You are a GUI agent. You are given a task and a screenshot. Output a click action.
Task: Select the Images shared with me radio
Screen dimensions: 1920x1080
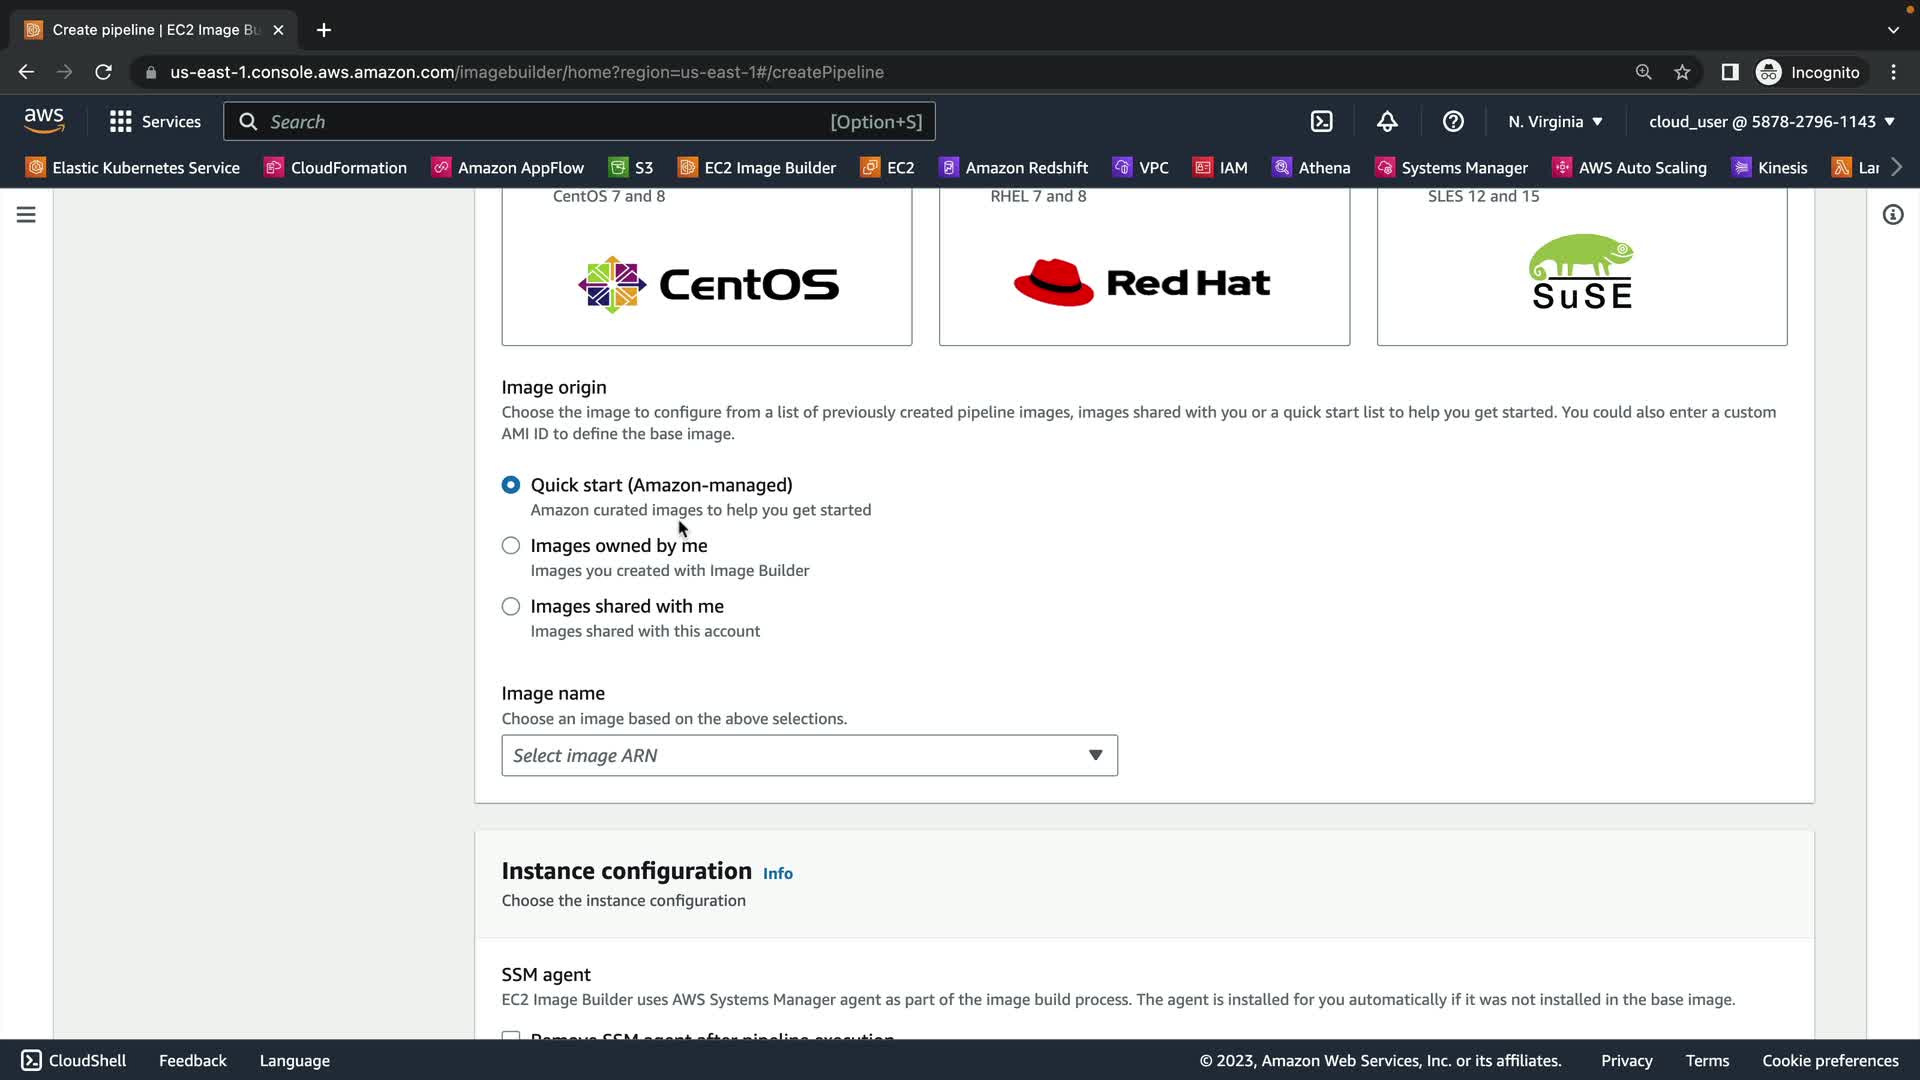511,606
